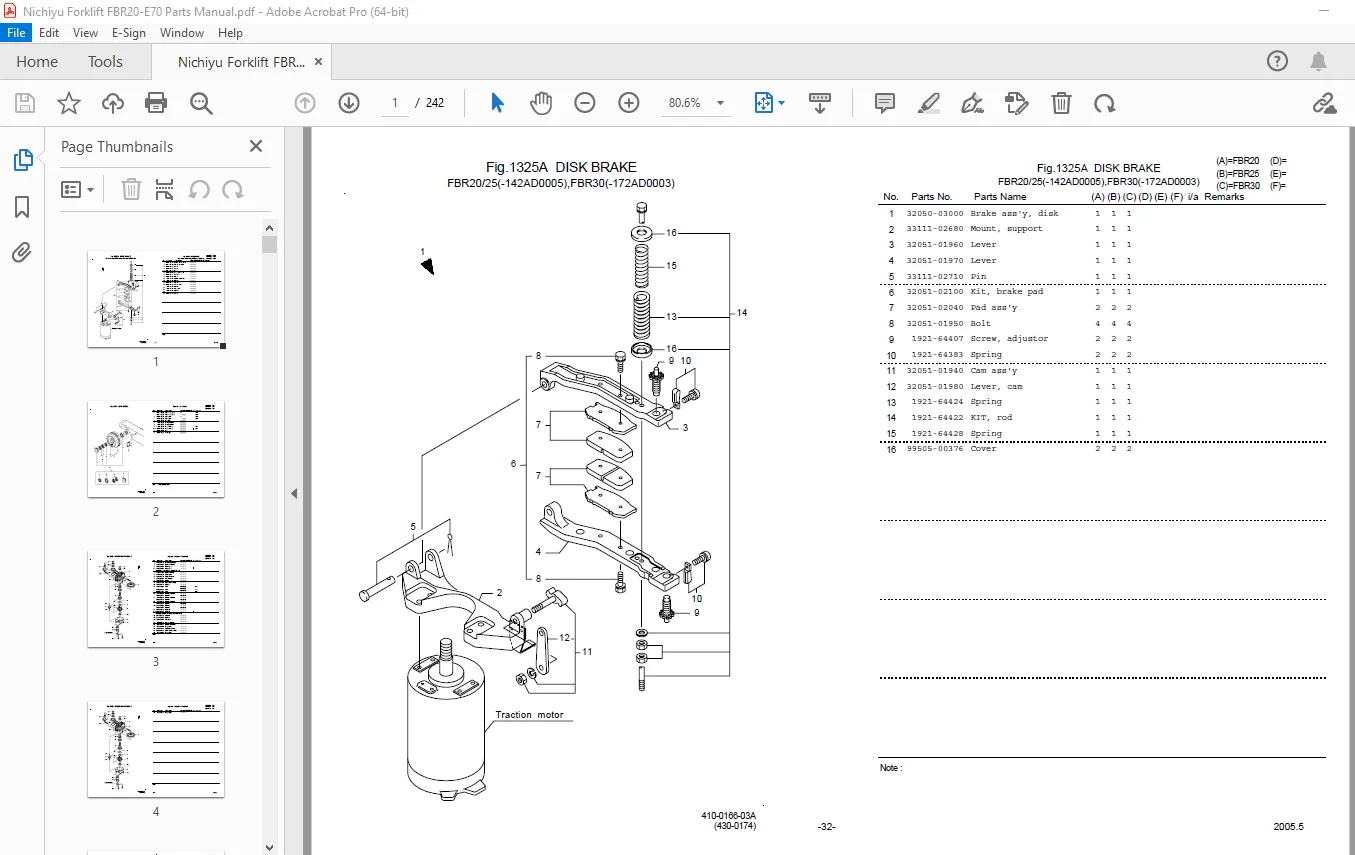Click part number 32050-03000 in the table
Image resolution: width=1355 pixels, height=855 pixels.
coord(935,213)
